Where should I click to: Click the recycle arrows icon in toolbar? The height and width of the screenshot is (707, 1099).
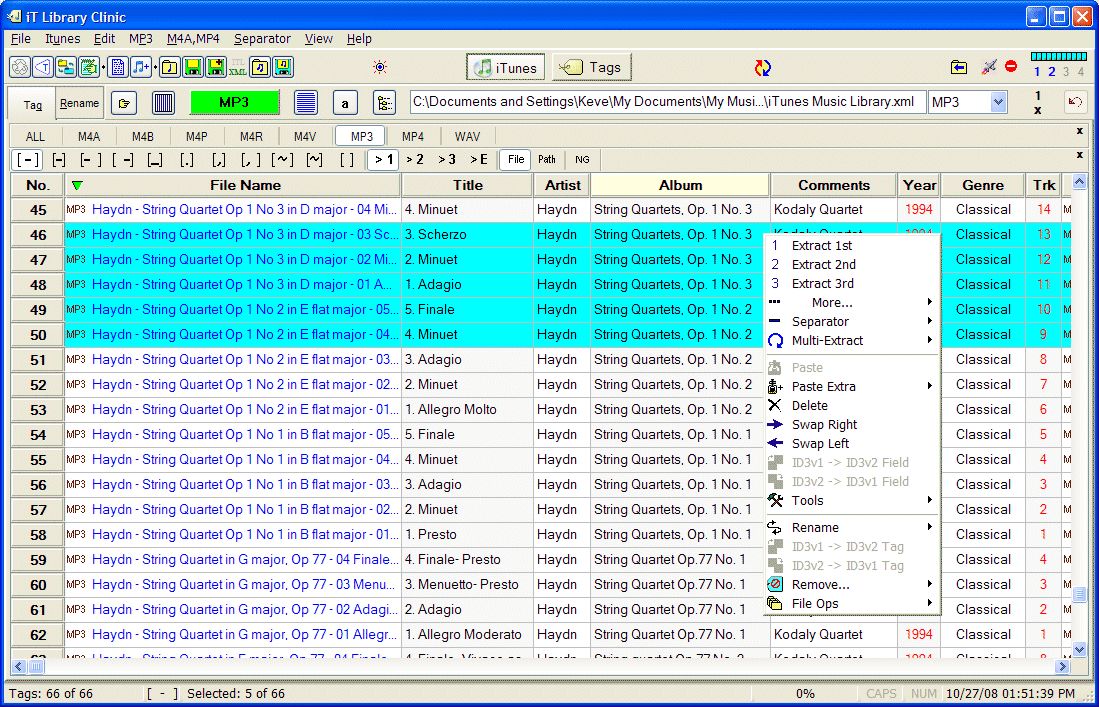coord(20,67)
